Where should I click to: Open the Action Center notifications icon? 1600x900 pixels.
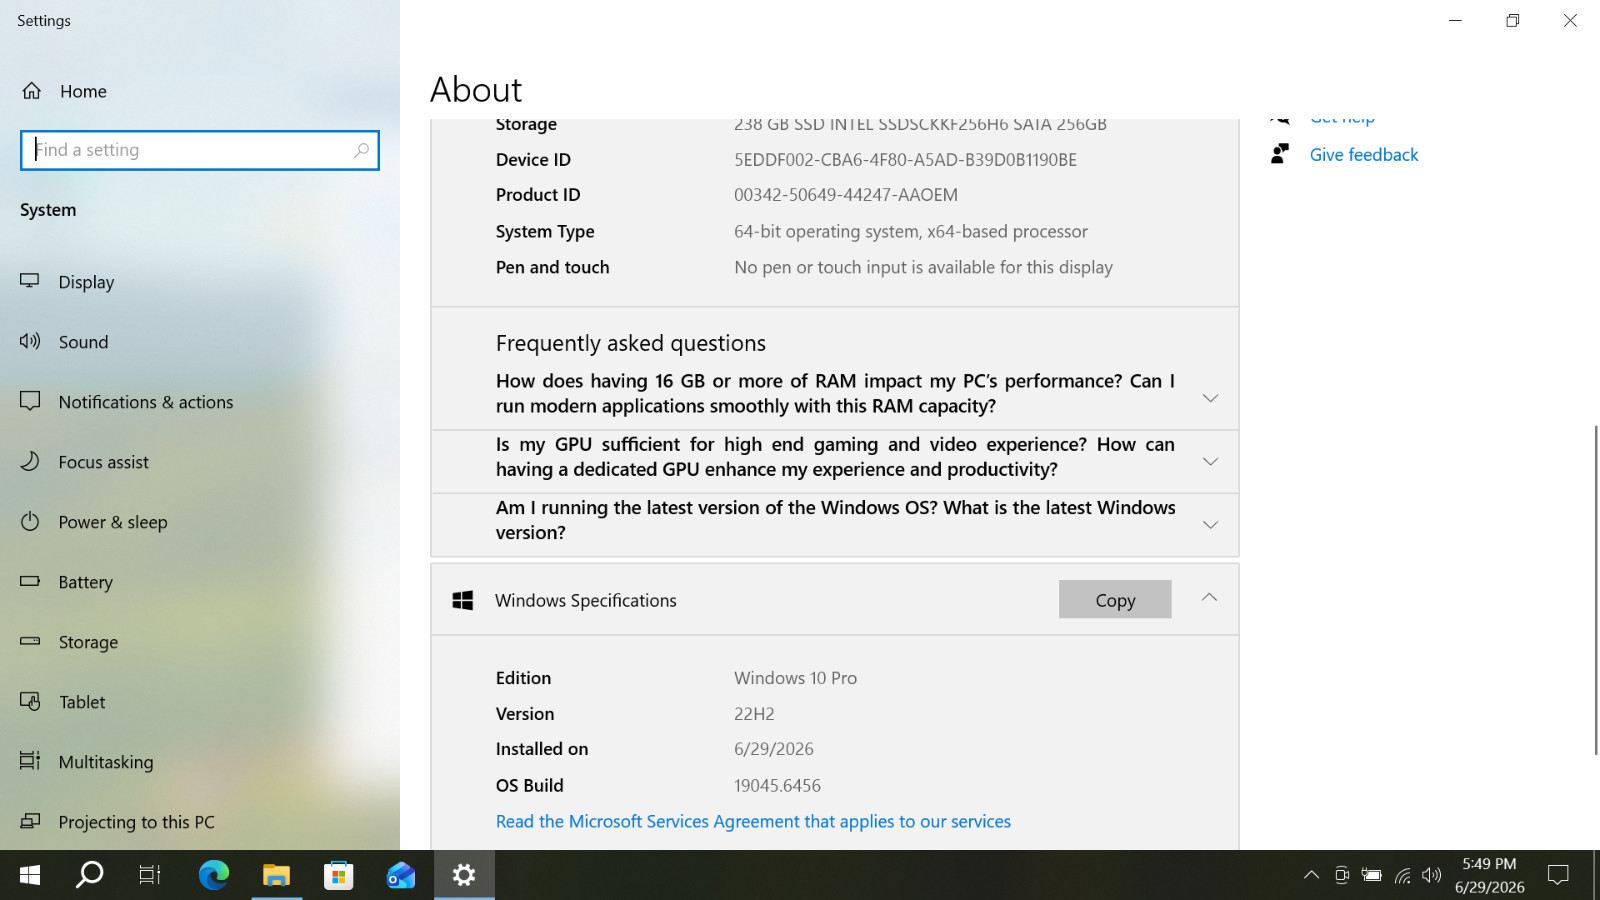[1558, 875]
